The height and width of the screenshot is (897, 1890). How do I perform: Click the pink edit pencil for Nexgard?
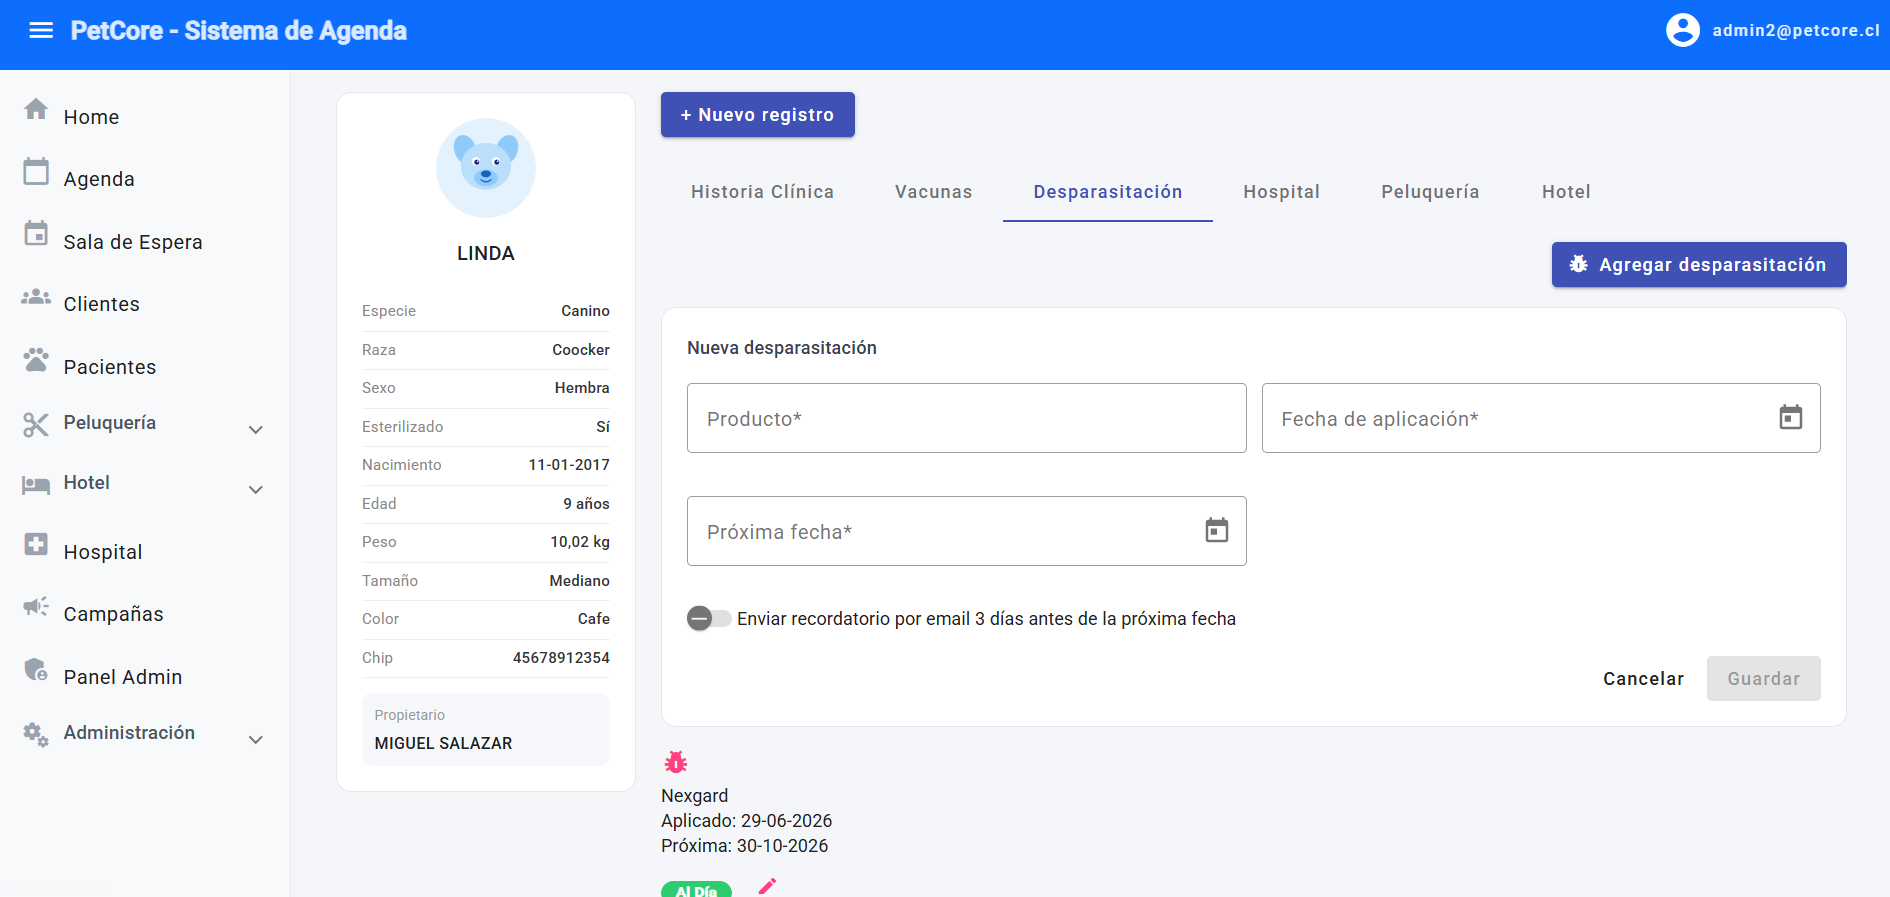(x=767, y=887)
